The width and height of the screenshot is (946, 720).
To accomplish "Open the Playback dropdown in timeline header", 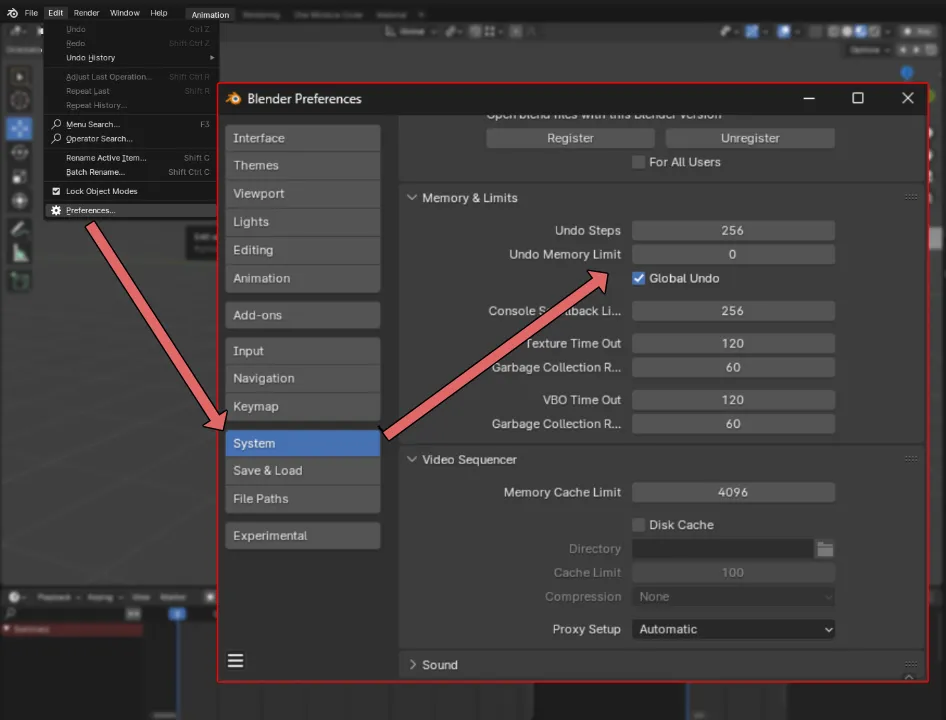I will coord(57,597).
